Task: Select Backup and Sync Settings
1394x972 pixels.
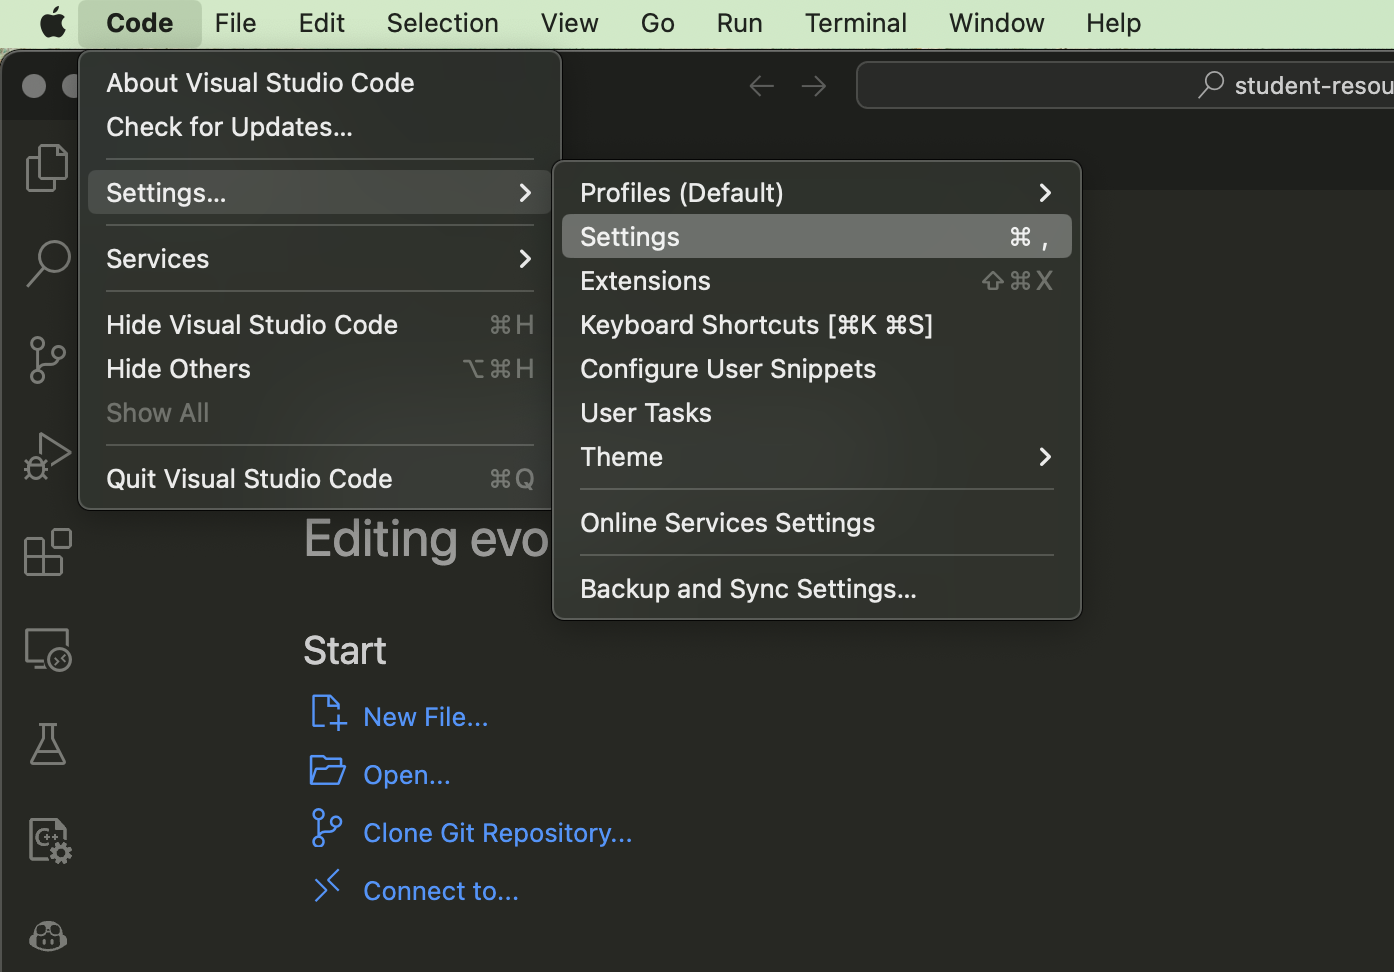Action: [748, 588]
